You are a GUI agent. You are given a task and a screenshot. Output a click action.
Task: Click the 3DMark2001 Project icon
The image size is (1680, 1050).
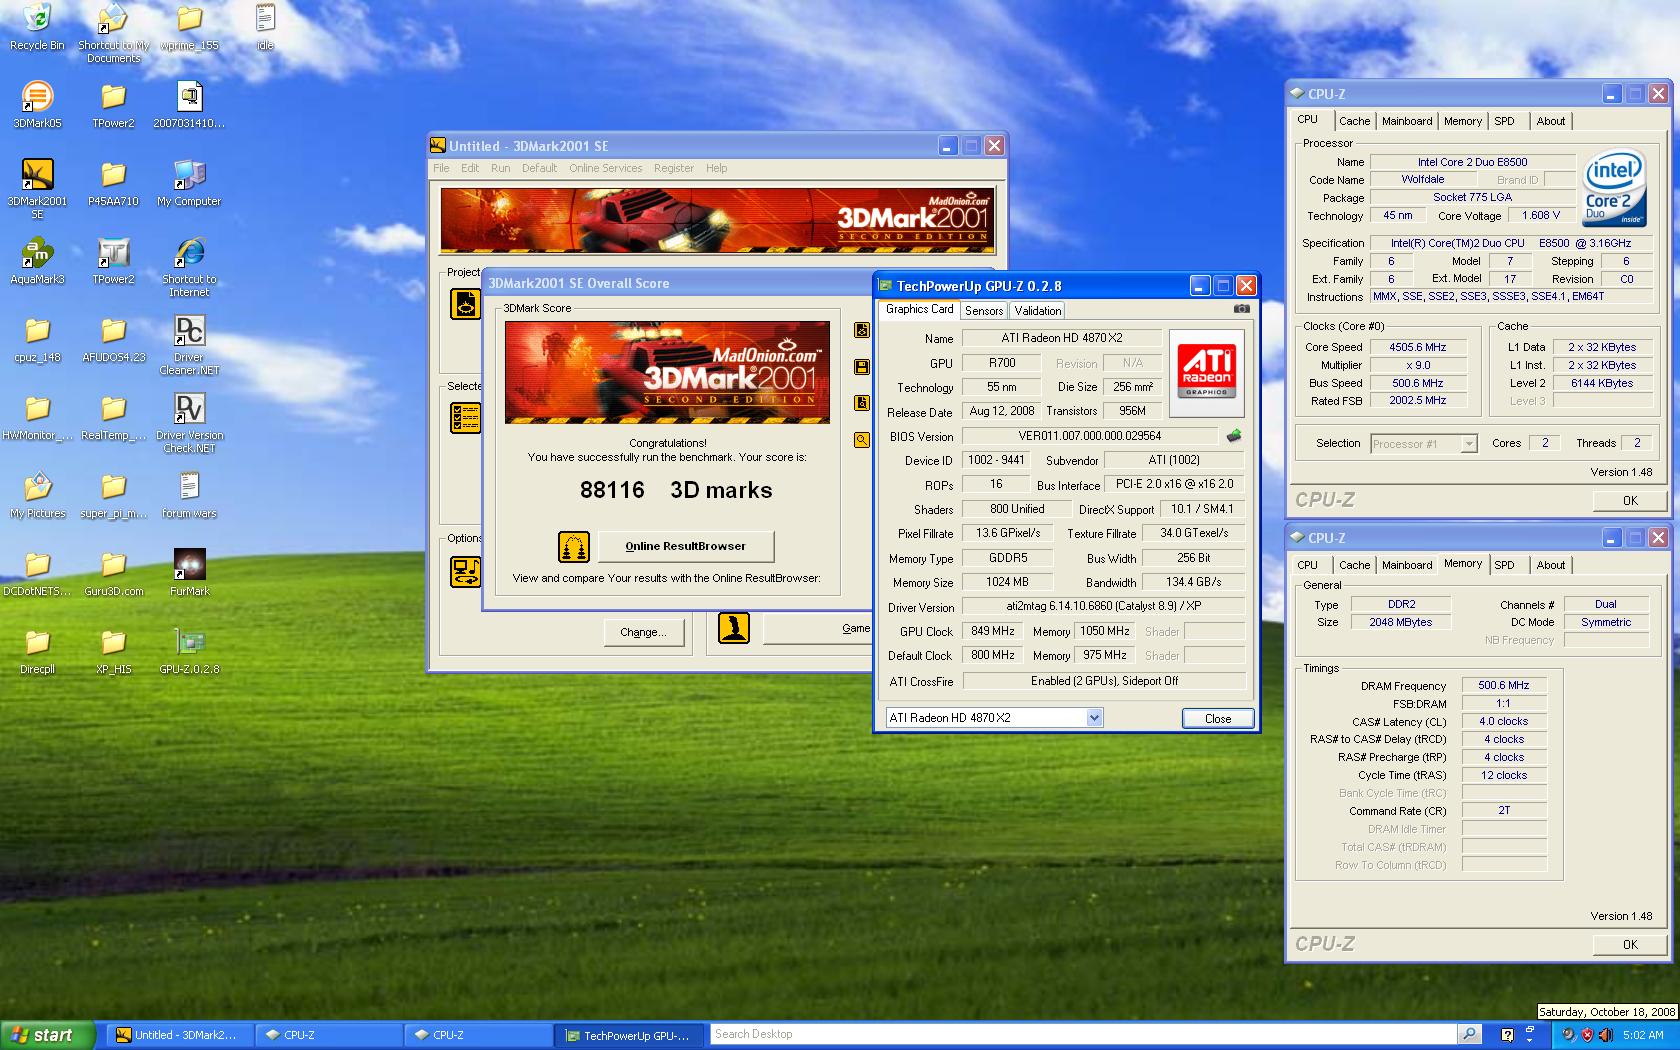coord(465,304)
